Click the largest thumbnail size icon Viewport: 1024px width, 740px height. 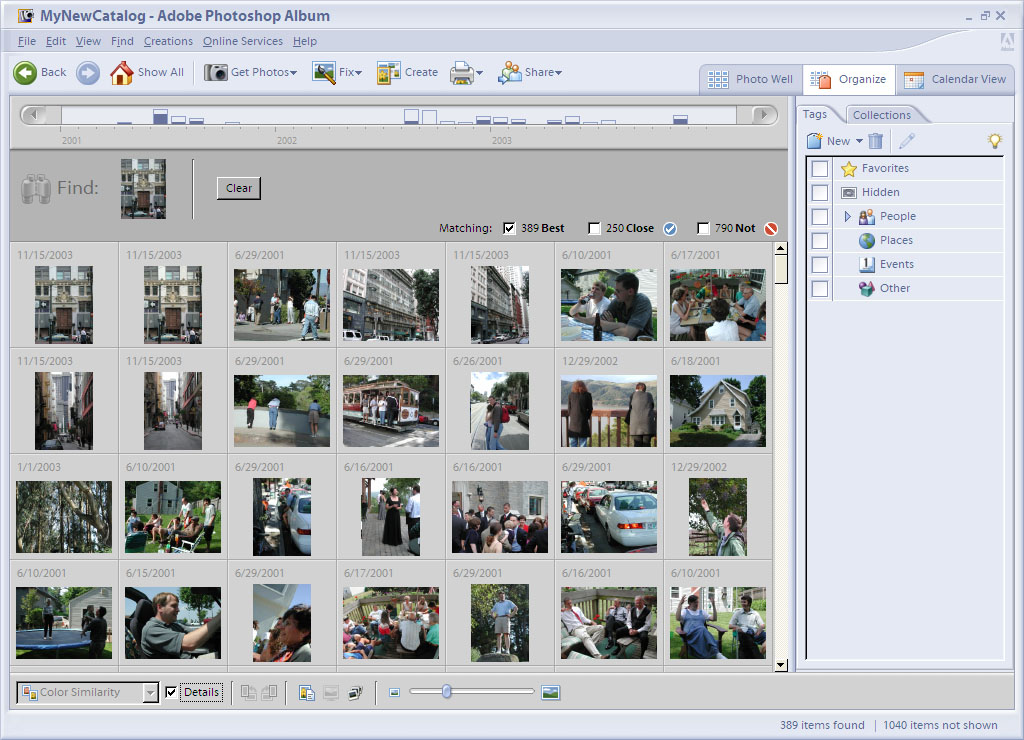[550, 692]
